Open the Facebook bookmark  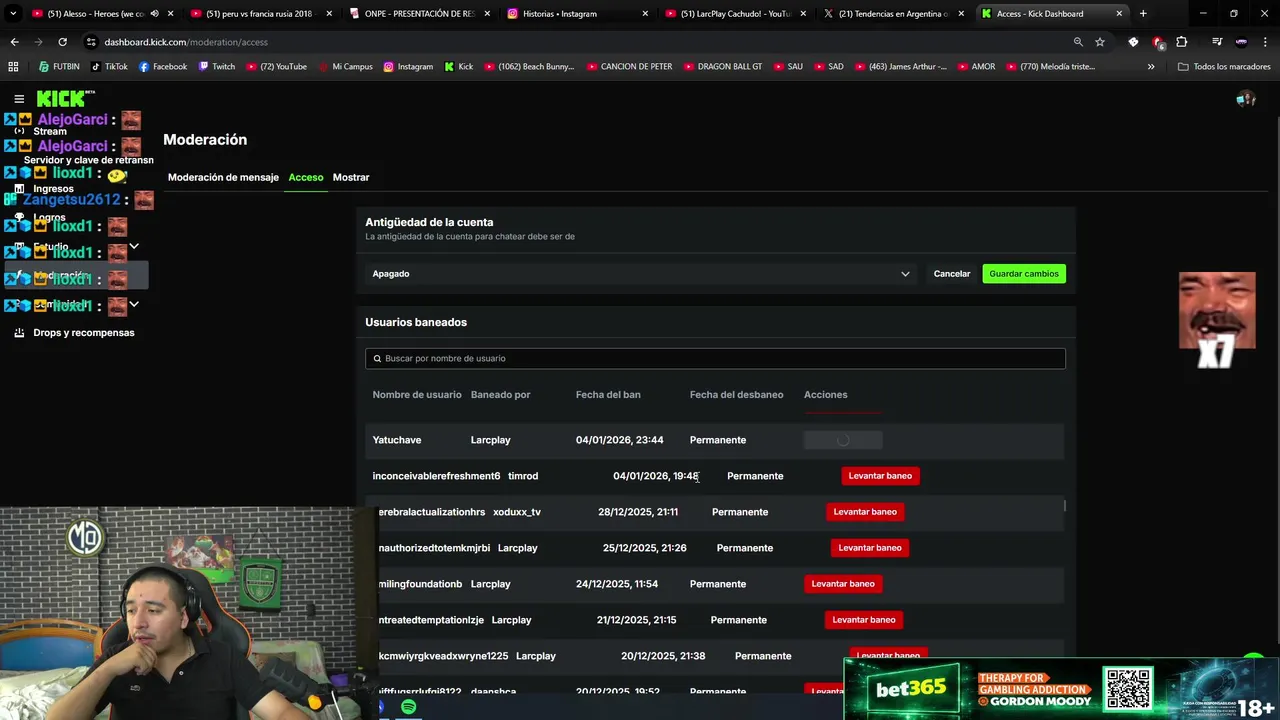(163, 66)
